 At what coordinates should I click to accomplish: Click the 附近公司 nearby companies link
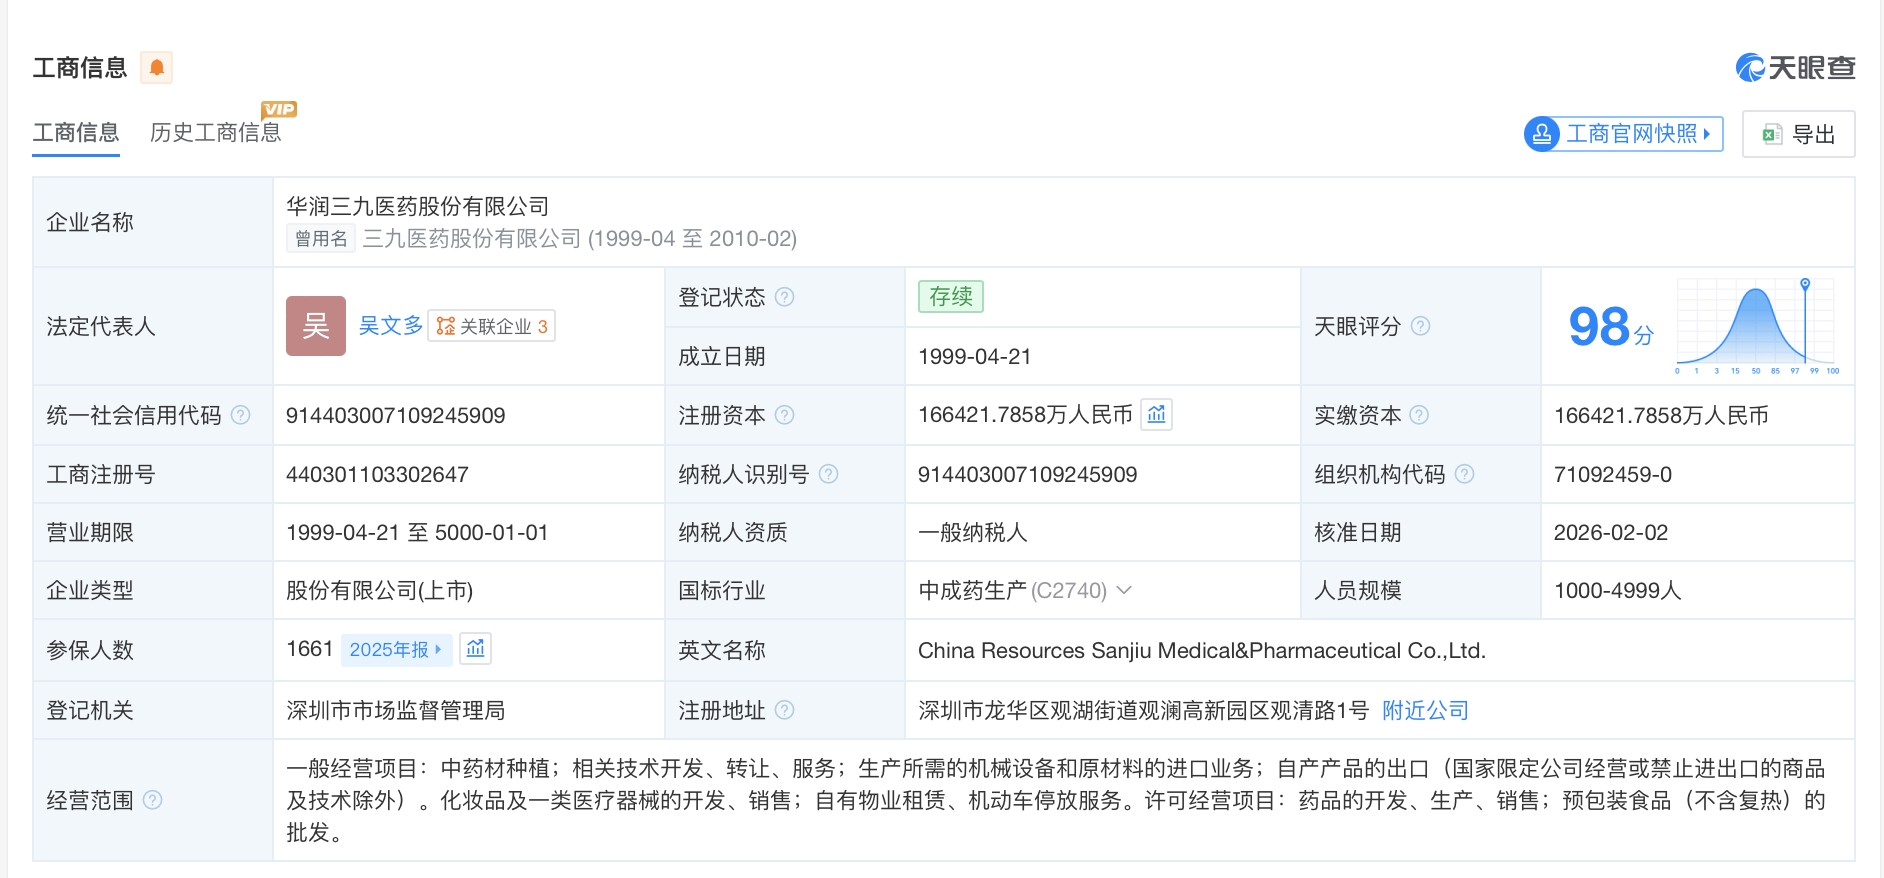1425,710
